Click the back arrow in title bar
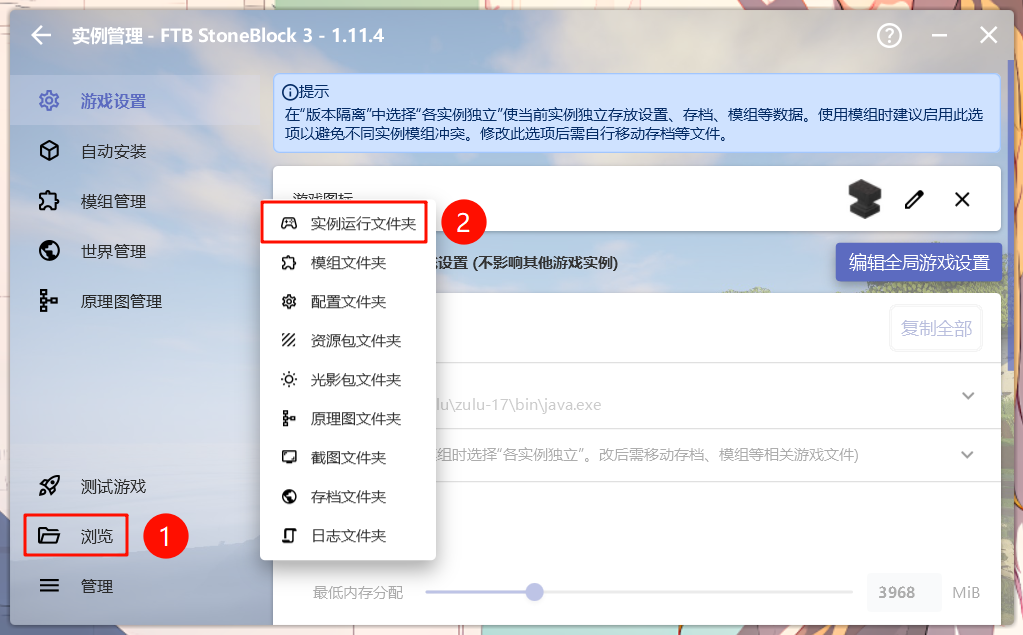1023x635 pixels. 41,36
